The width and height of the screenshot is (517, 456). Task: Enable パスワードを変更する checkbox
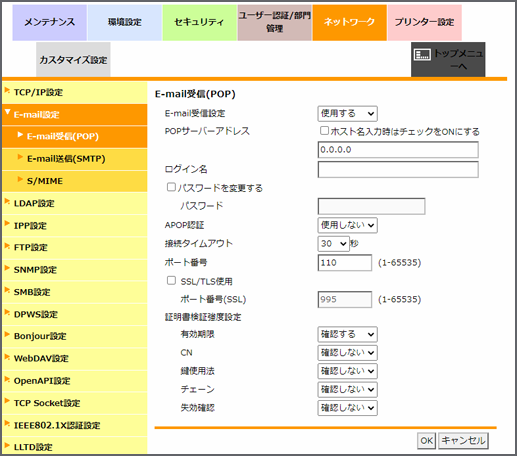171,187
